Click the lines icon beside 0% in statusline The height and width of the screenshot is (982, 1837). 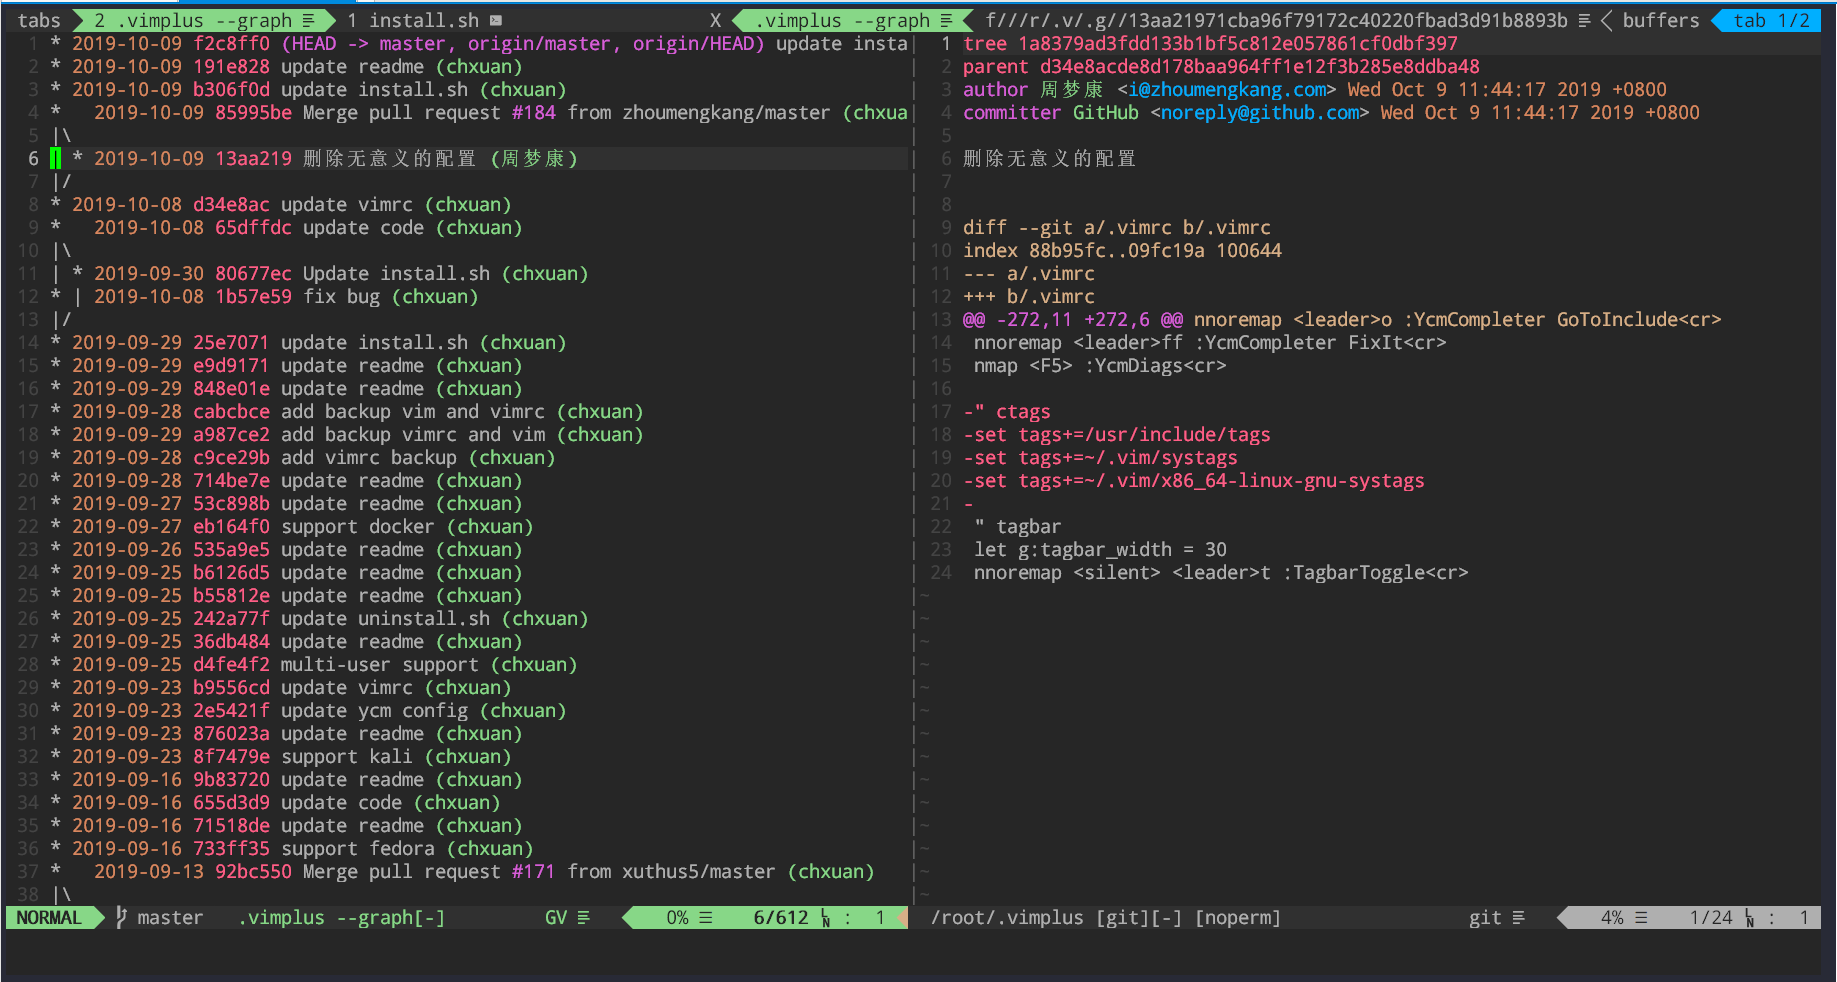point(706,918)
